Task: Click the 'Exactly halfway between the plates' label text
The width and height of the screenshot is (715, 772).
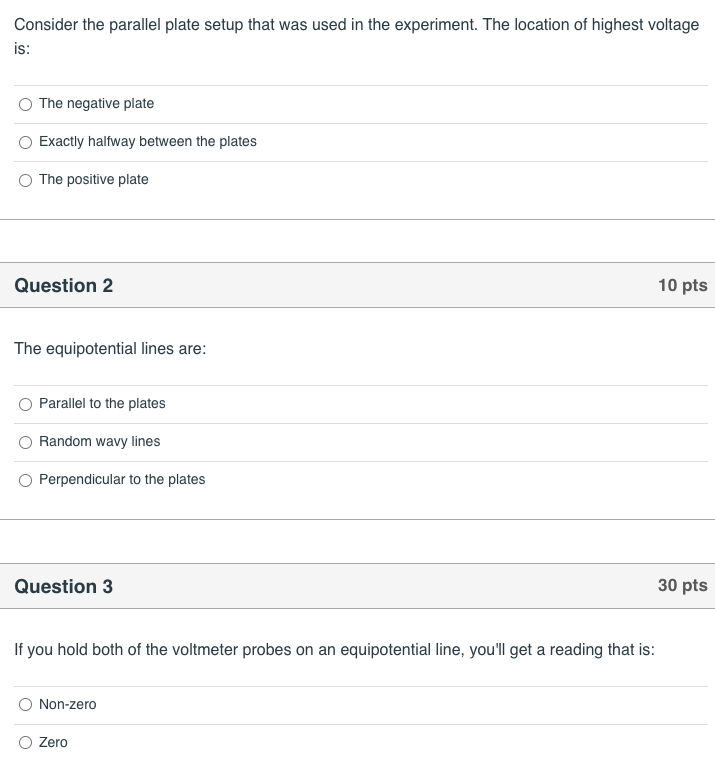Action: pos(148,141)
